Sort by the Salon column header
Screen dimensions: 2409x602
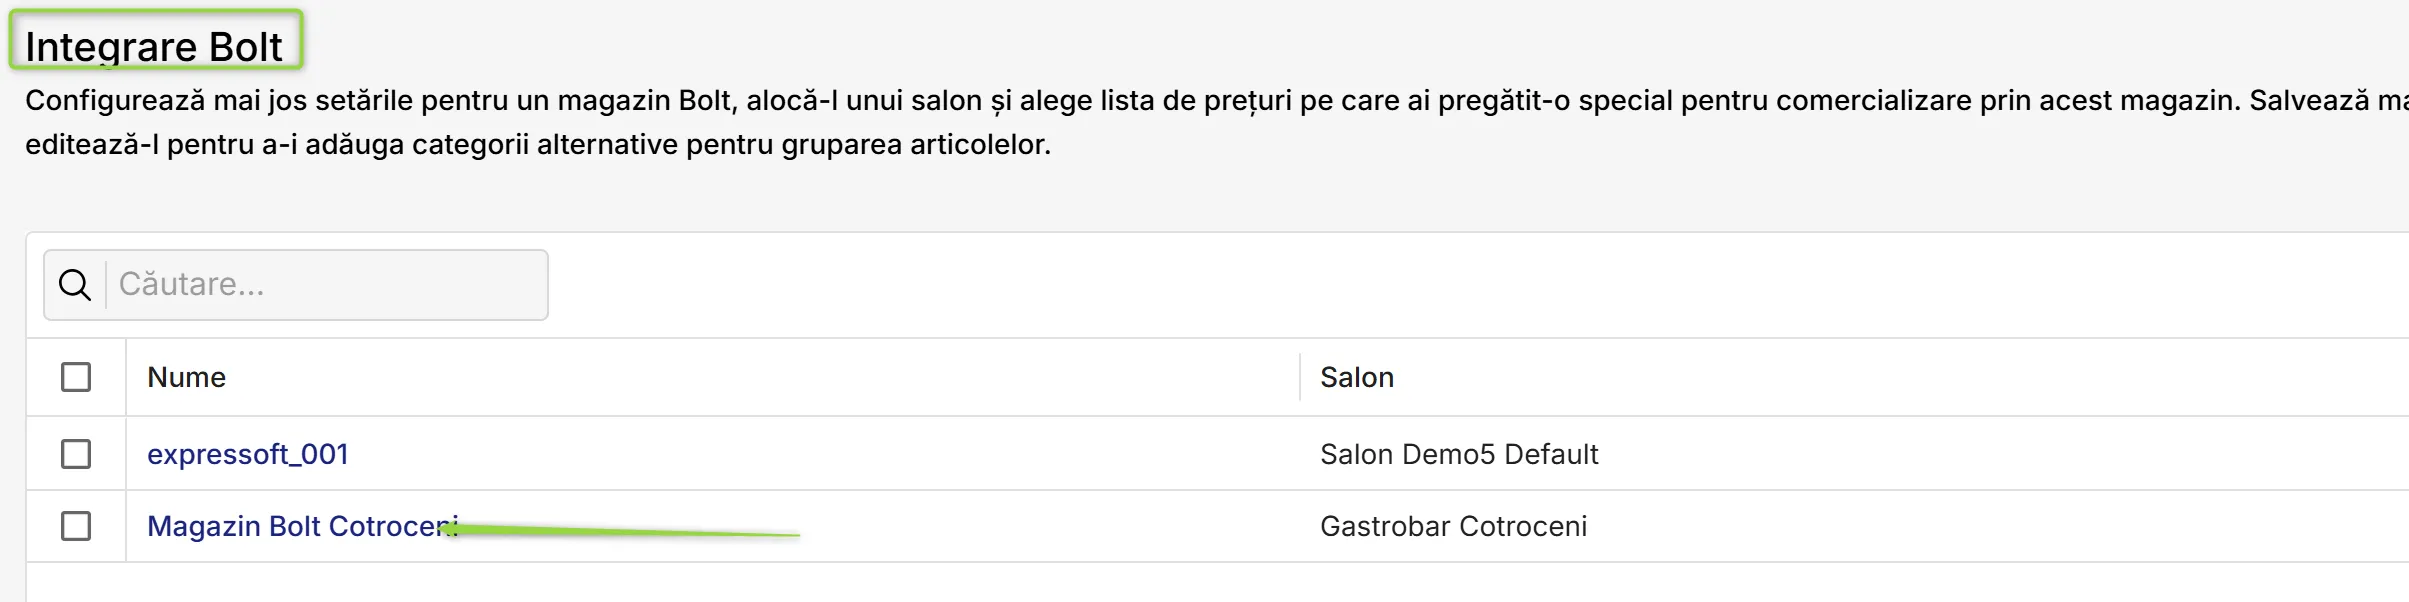click(x=1357, y=377)
